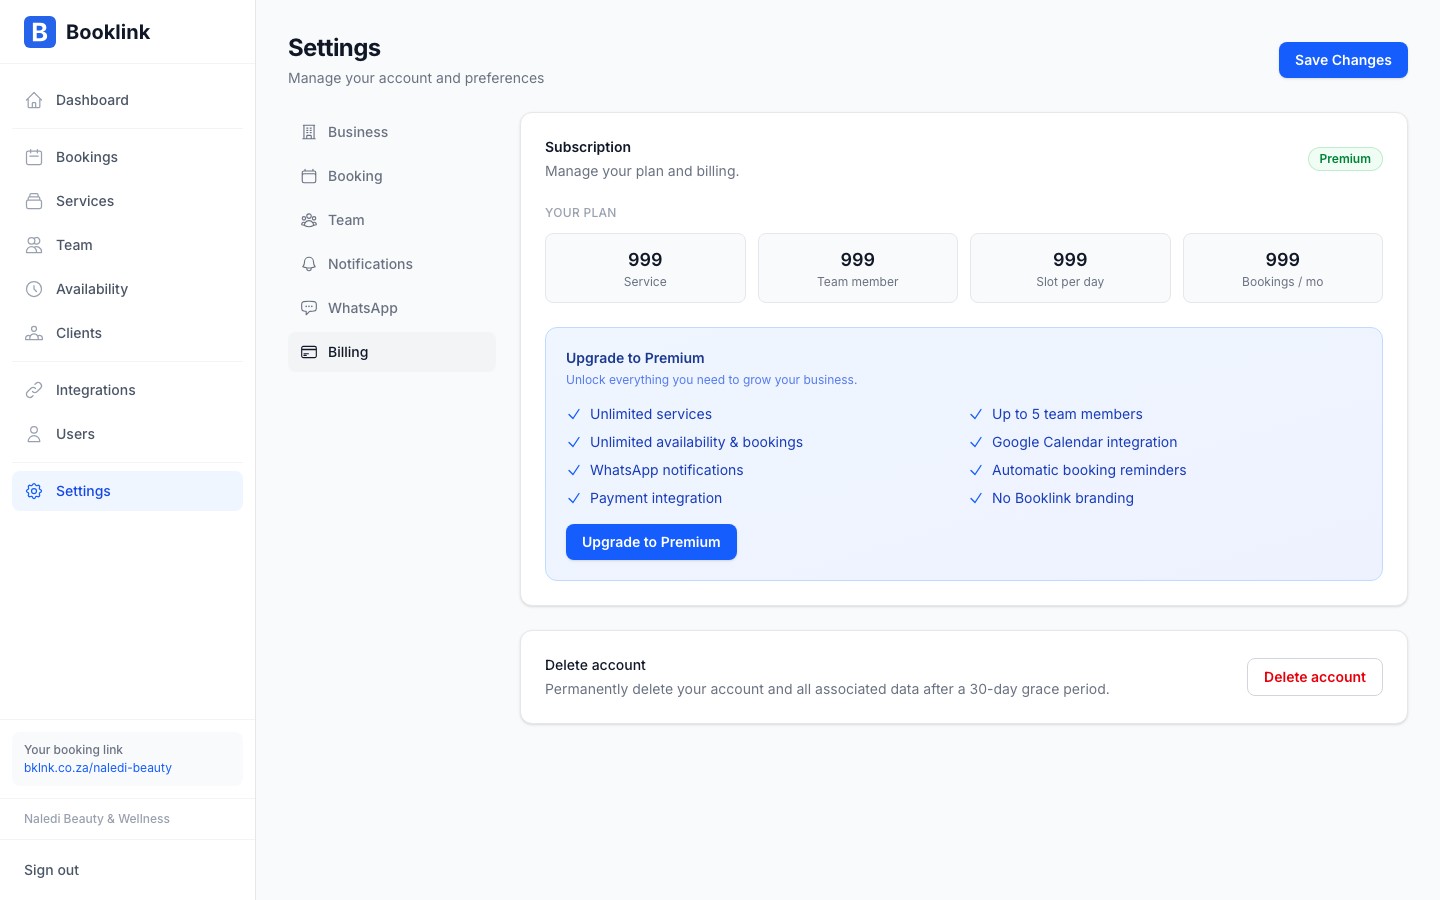Select the Billing settings section
Image resolution: width=1440 pixels, height=900 pixels.
pos(347,352)
